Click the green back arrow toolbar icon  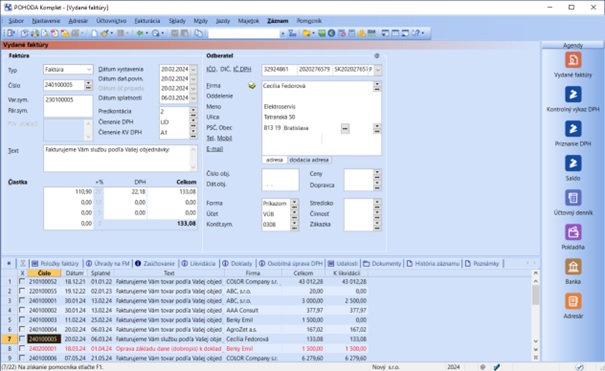coord(140,34)
